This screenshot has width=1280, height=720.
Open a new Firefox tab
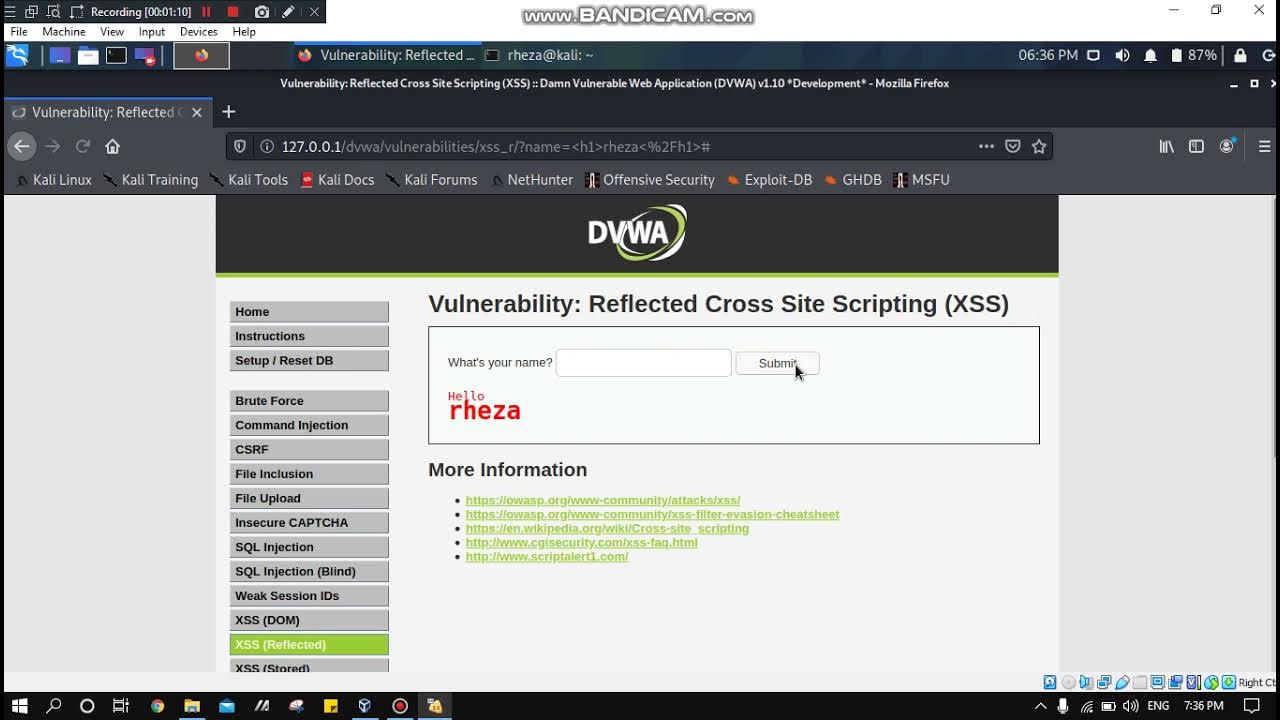(228, 112)
